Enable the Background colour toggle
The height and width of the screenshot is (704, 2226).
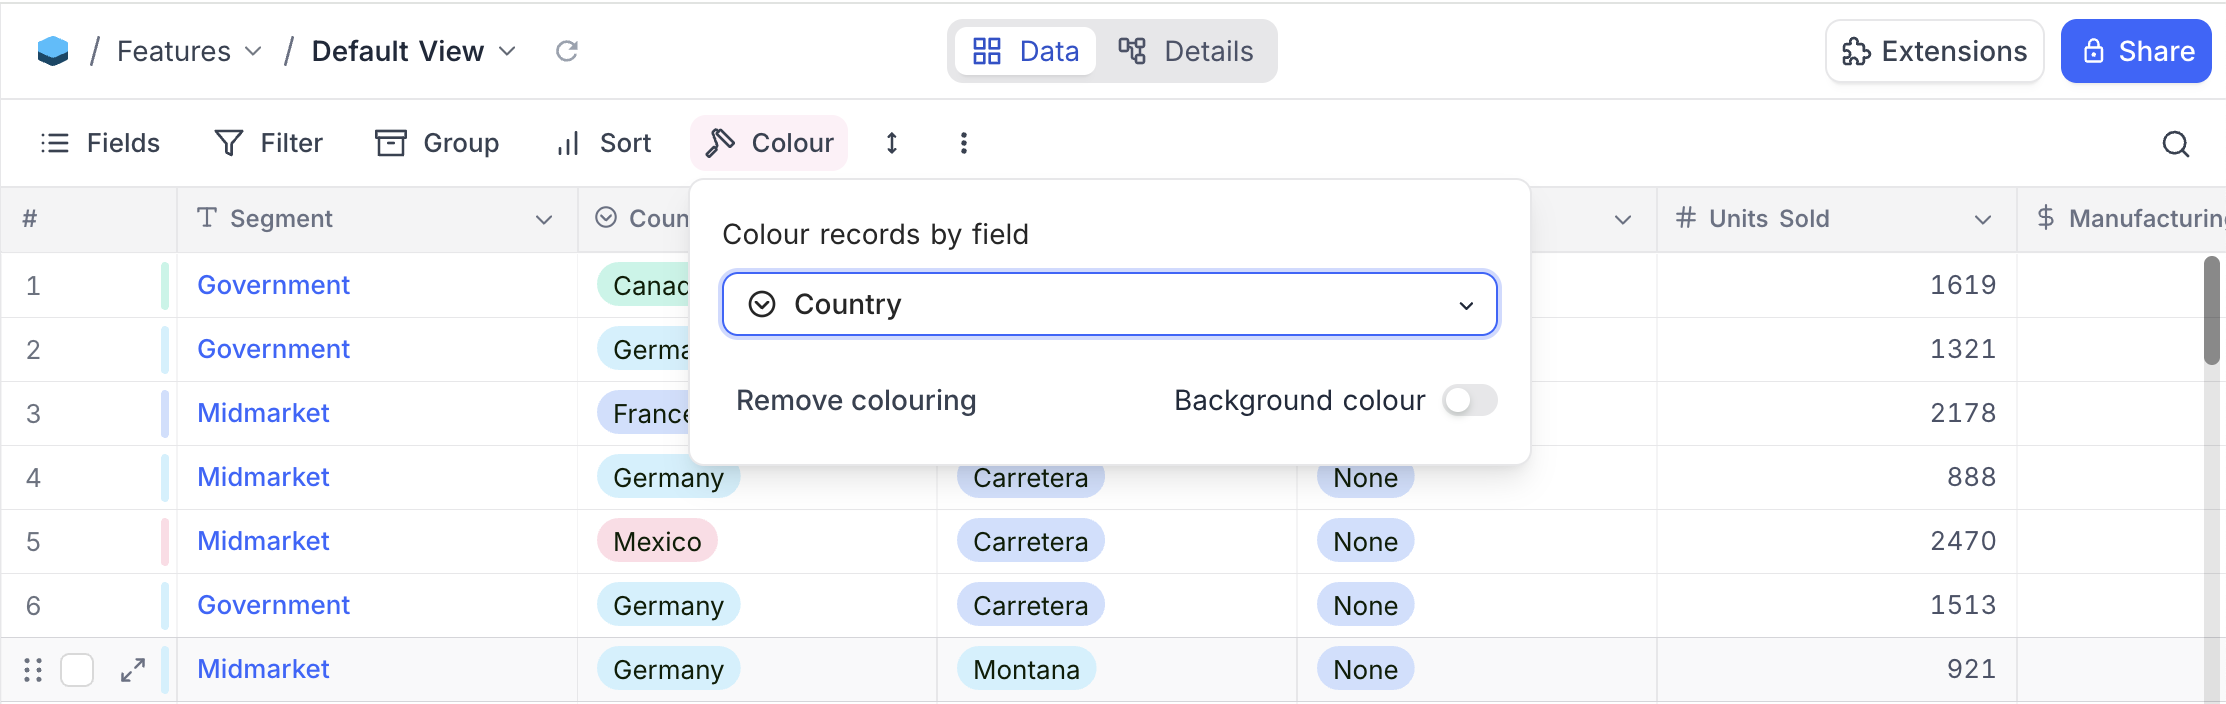point(1470,400)
